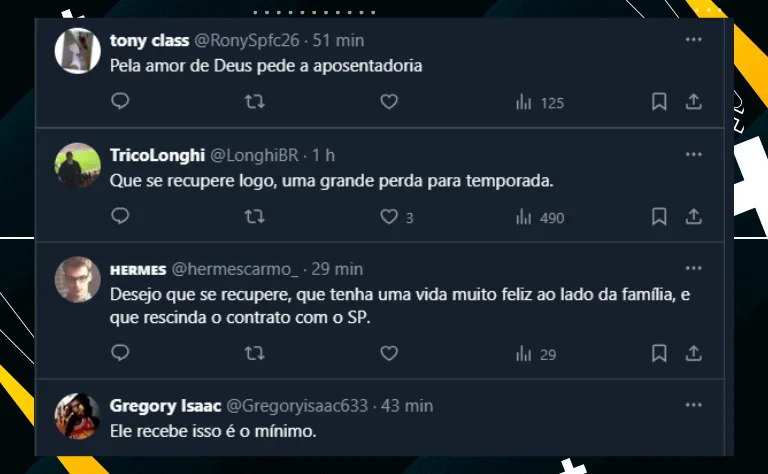Reply to TricoLonghi's tweet
The width and height of the screenshot is (768, 474).
[x=120, y=216]
